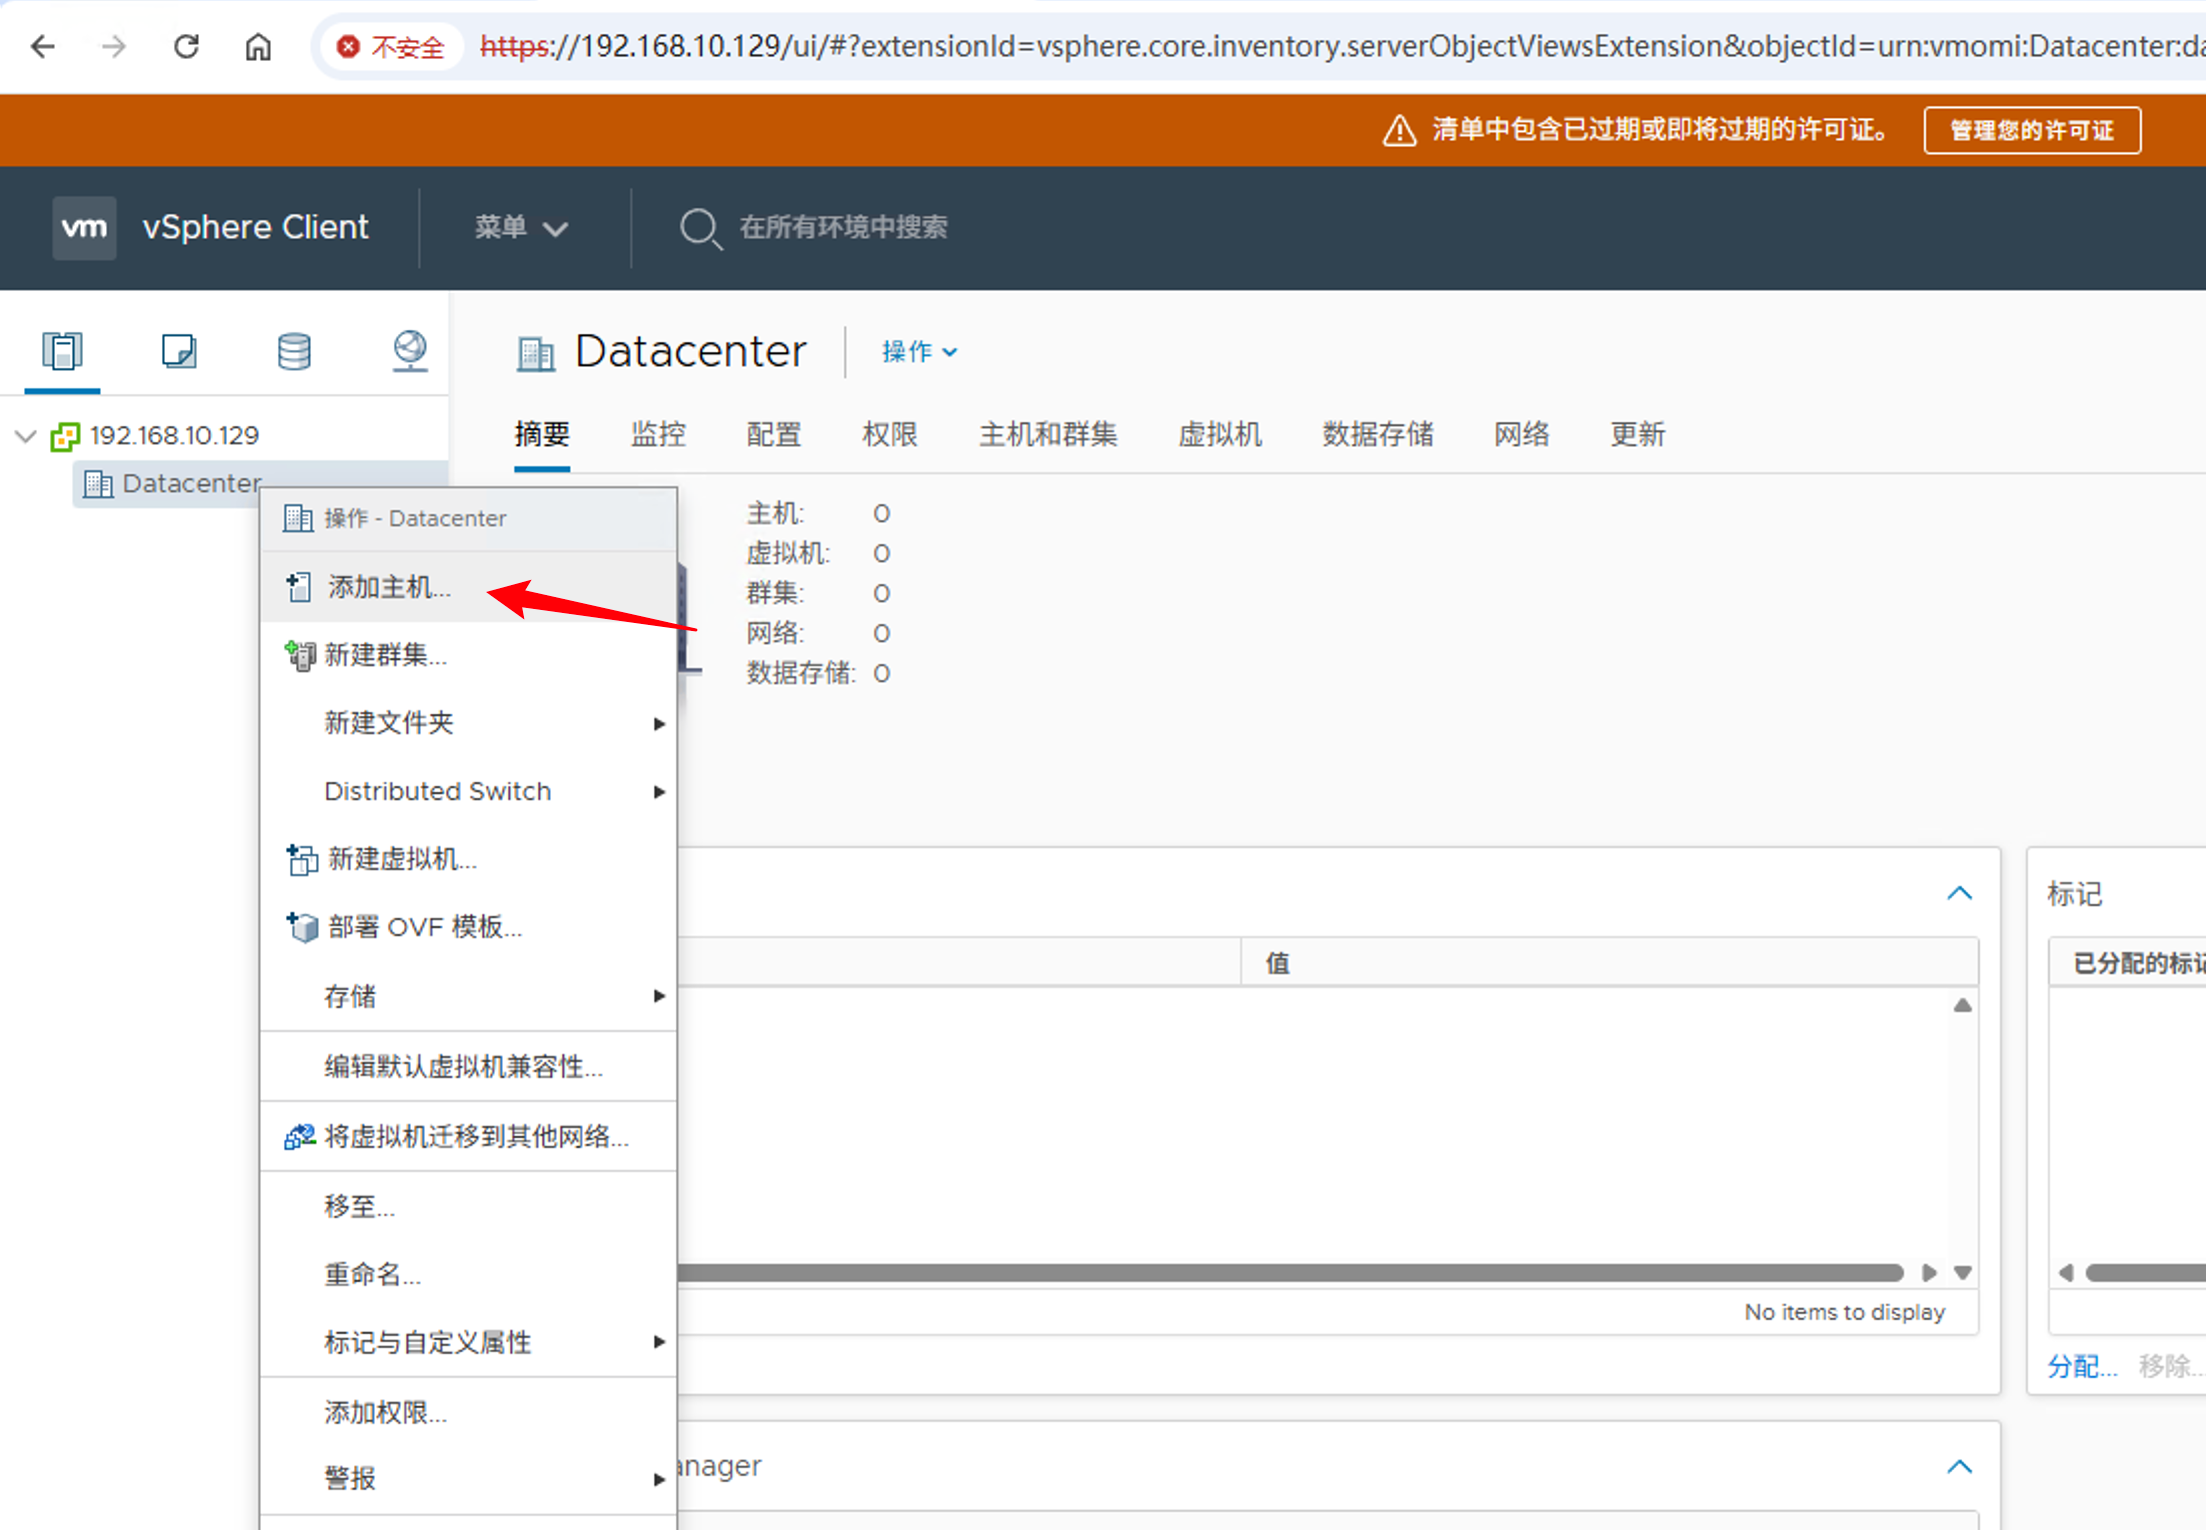Select the Datacenter tree item
This screenshot has height=1530, width=2206.
(x=191, y=484)
